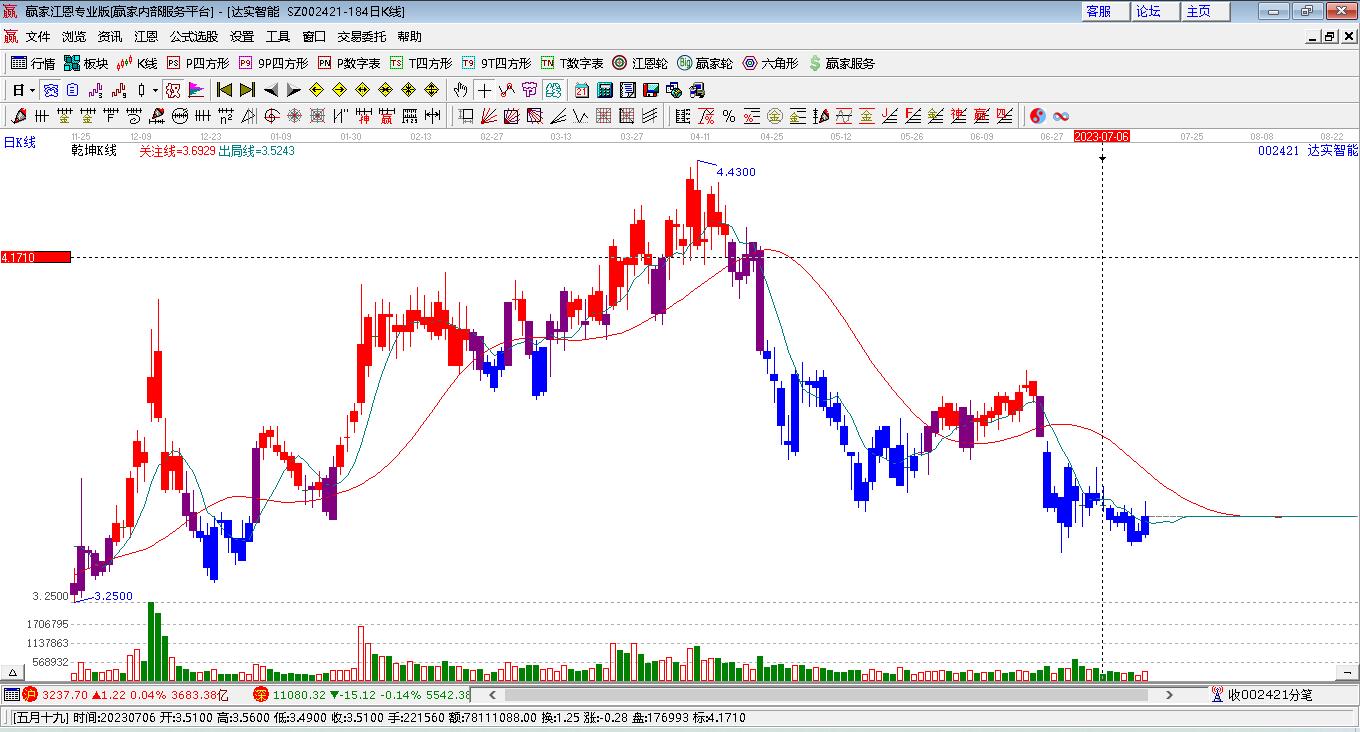The height and width of the screenshot is (732, 1360).
Task: Select the parallel channel lines tool
Action: (650, 116)
